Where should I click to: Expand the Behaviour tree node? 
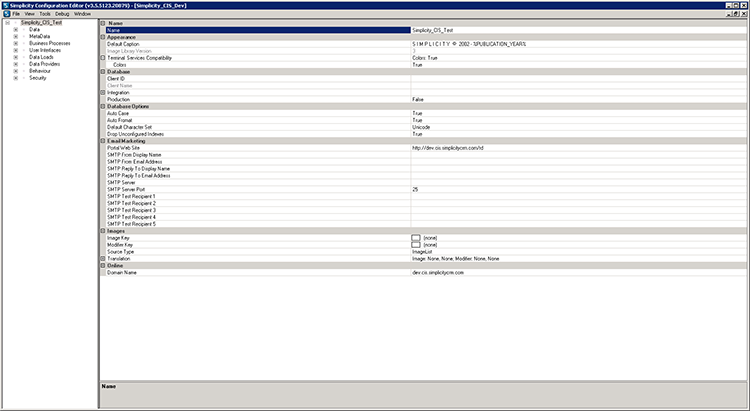[15, 71]
